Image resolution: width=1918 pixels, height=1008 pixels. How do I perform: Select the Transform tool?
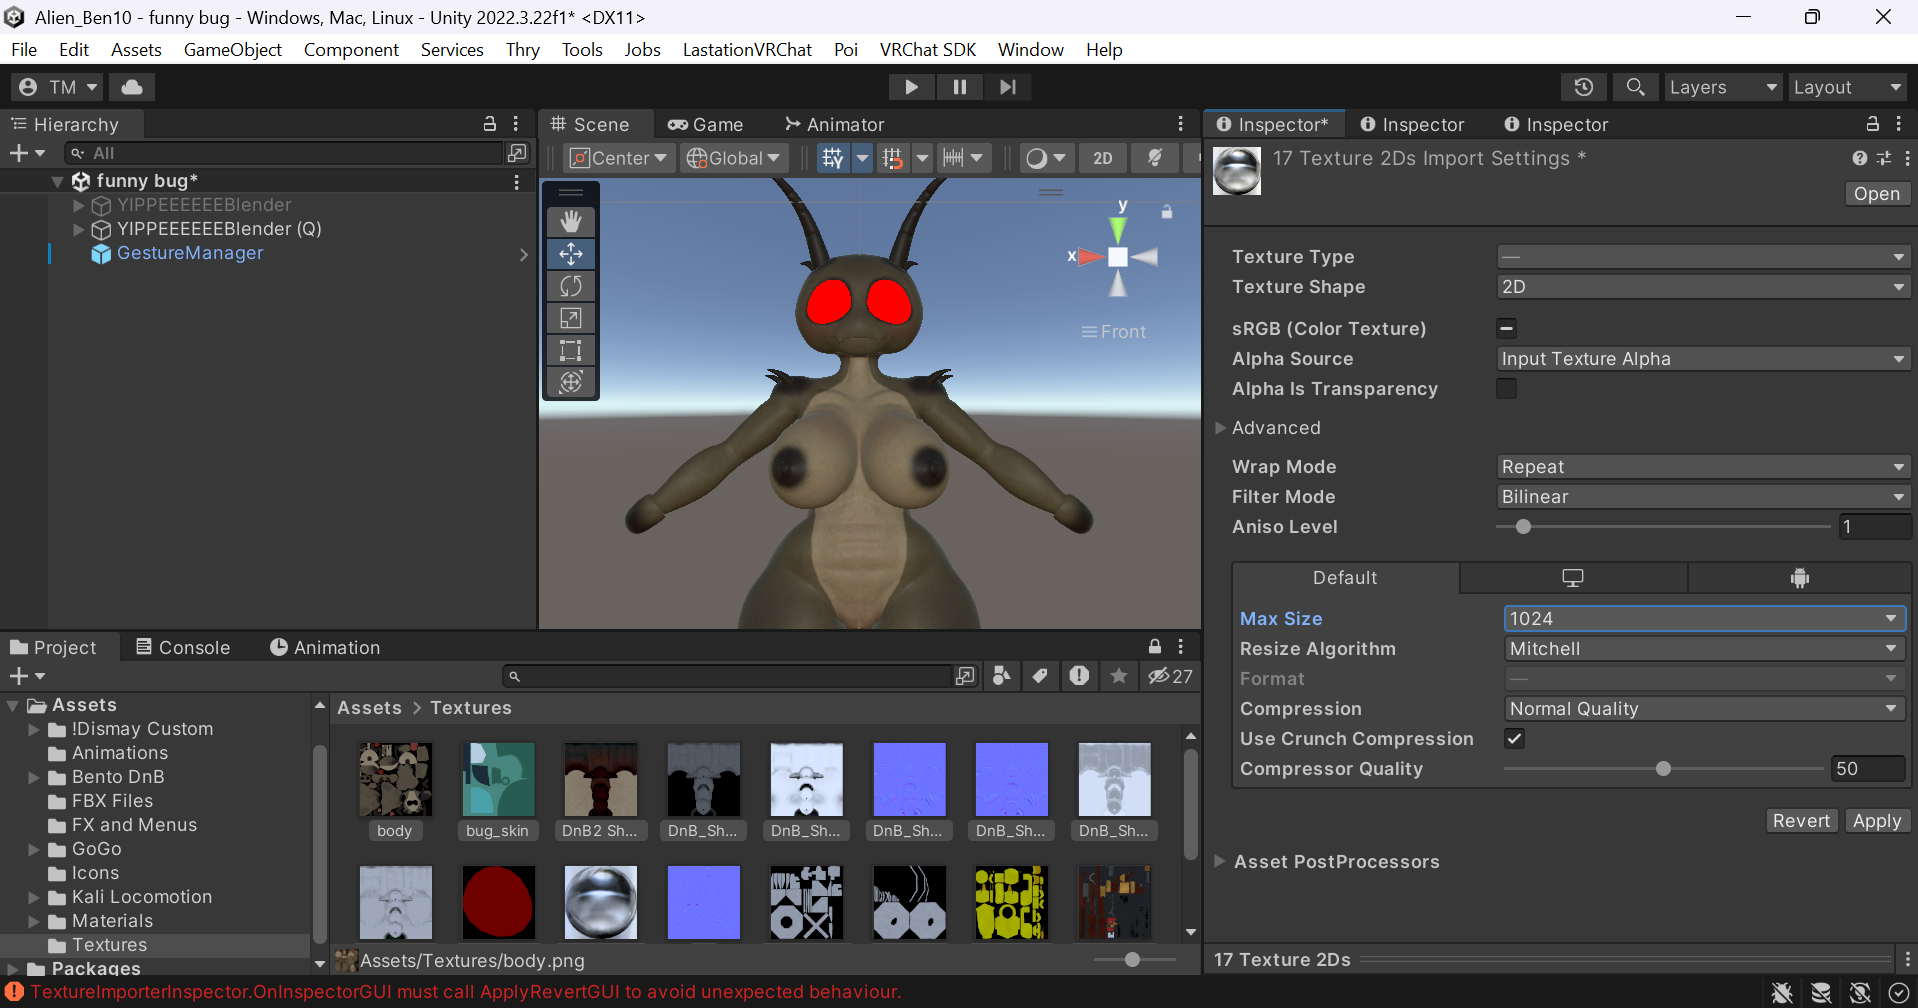571,382
